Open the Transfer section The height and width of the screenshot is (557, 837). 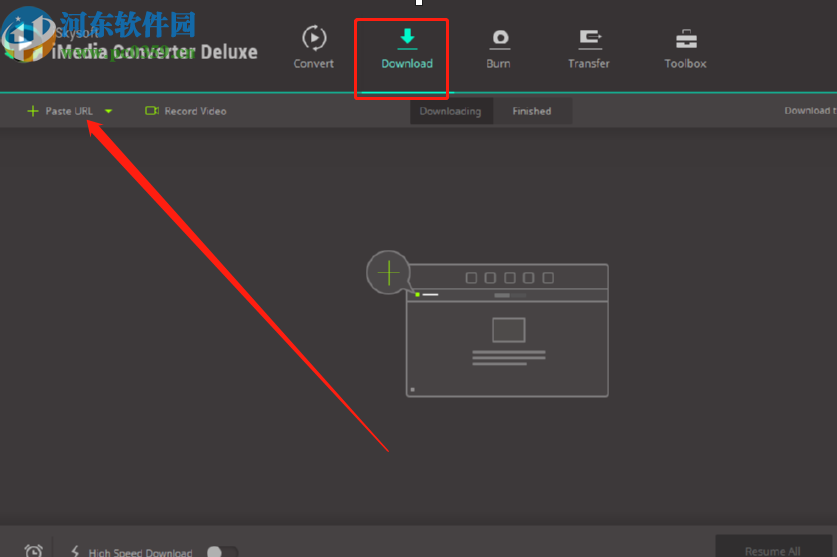tap(588, 49)
